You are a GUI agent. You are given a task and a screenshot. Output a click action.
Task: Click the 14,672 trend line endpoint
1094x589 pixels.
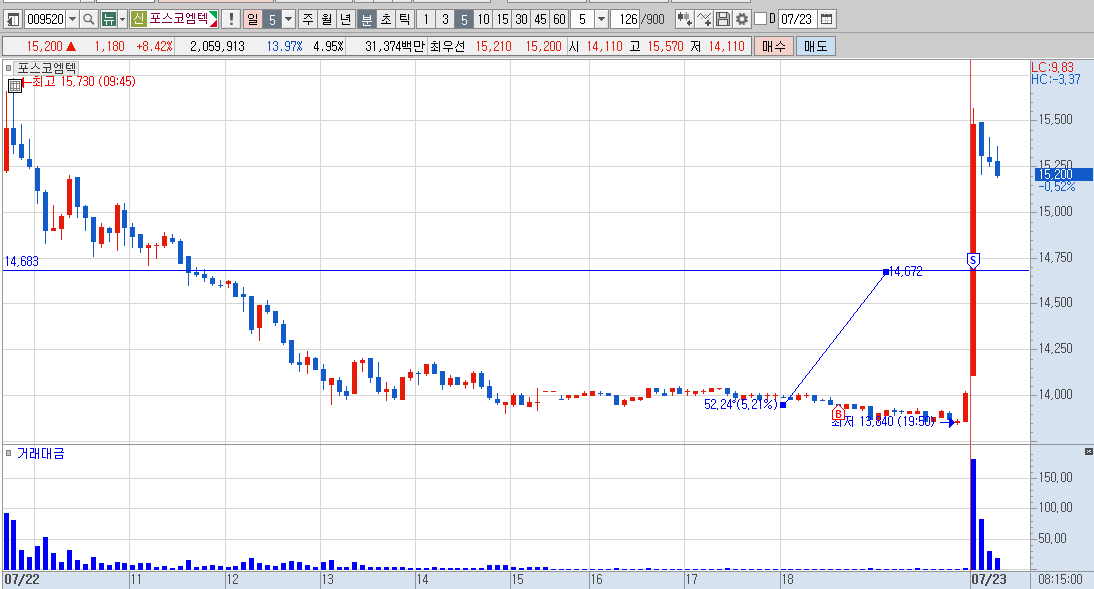tap(886, 271)
